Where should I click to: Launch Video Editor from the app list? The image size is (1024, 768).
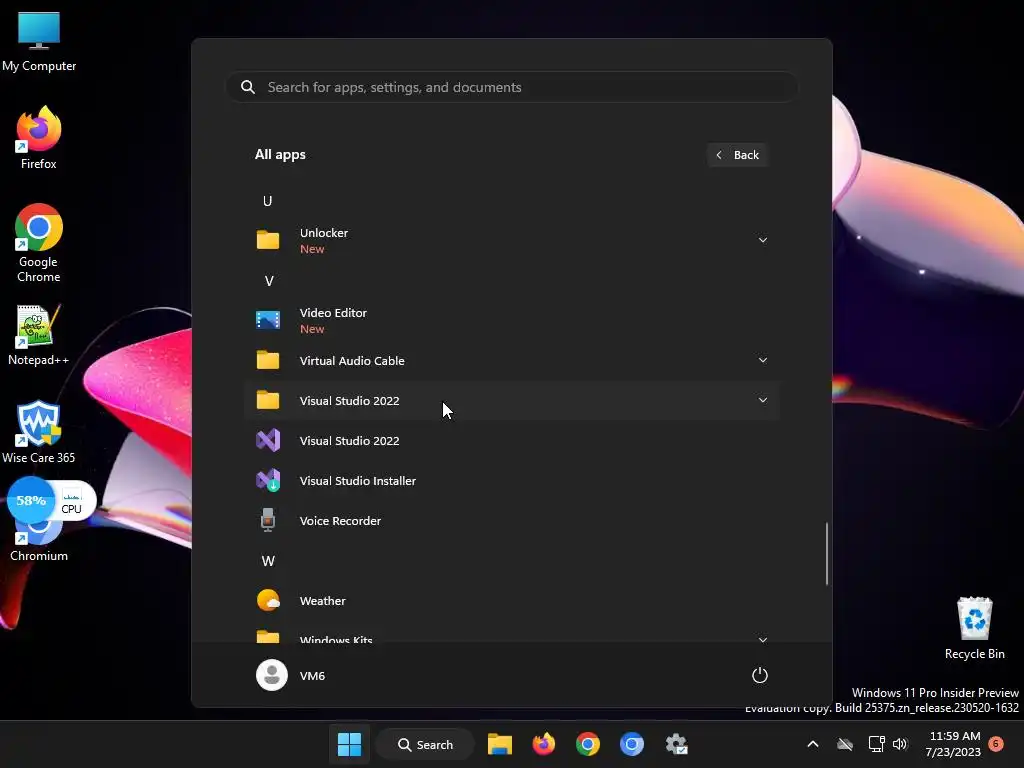(x=512, y=320)
